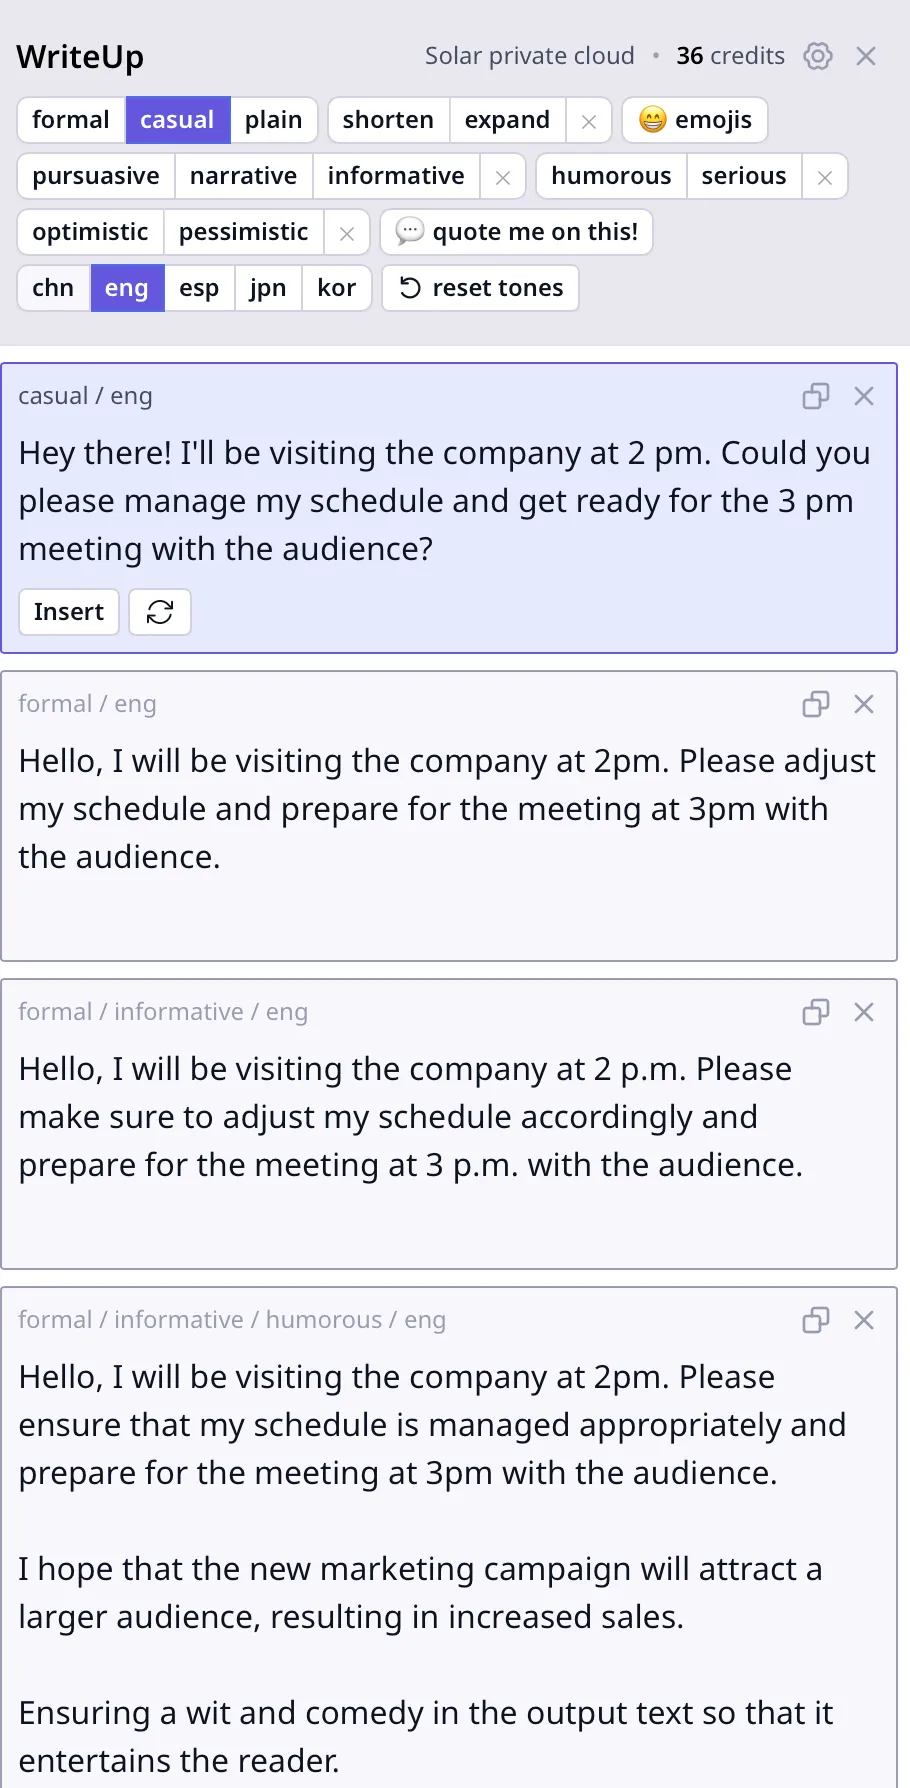Dismiss the formal / eng result card

pyautogui.click(x=864, y=704)
